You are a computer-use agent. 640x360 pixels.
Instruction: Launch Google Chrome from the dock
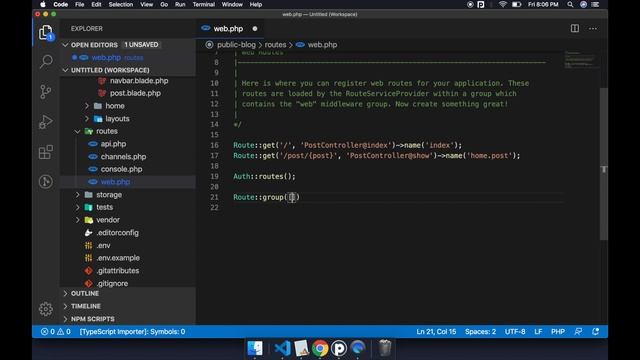(320, 348)
